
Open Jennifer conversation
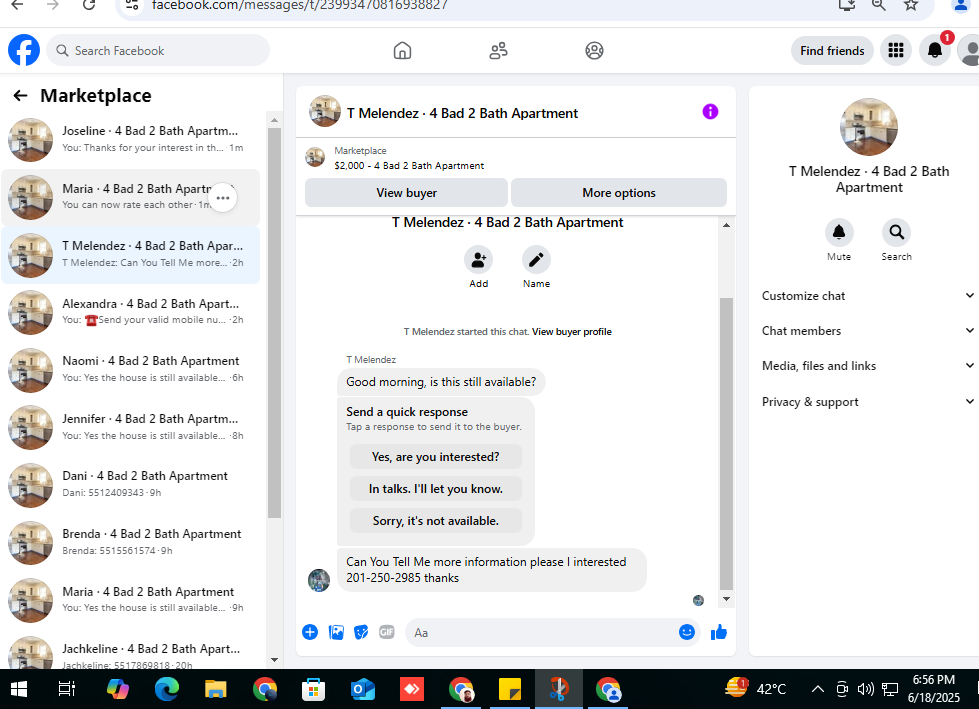(130, 428)
